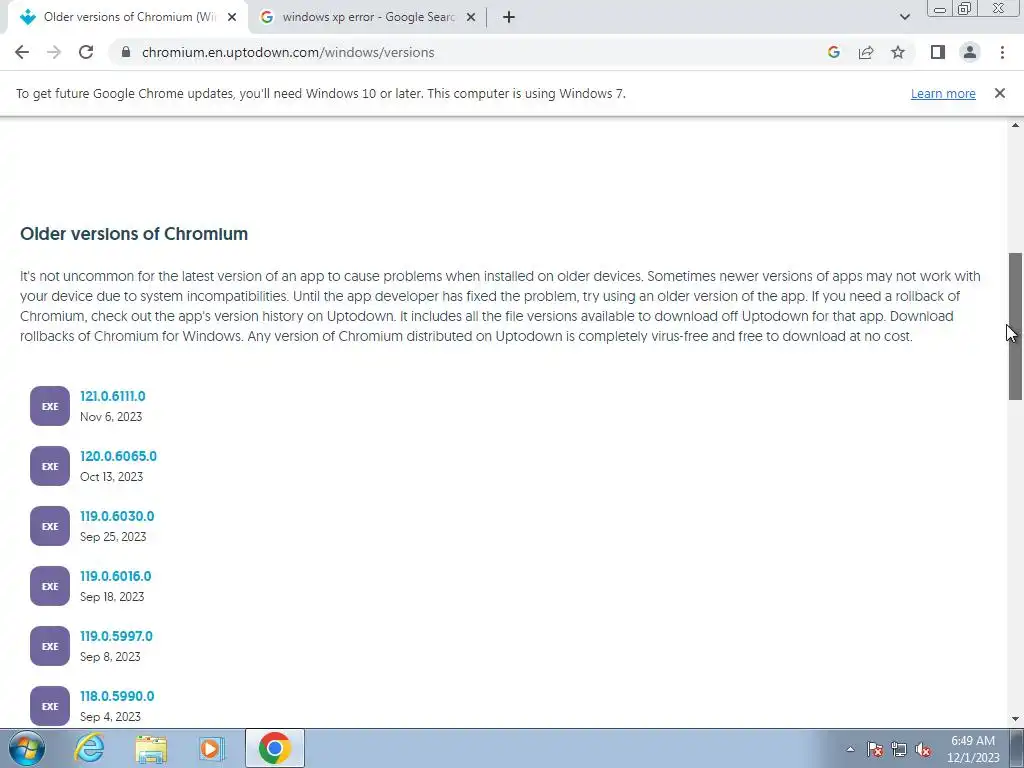This screenshot has width=1024, height=768.
Task: Open a new browser tab
Action: point(509,17)
